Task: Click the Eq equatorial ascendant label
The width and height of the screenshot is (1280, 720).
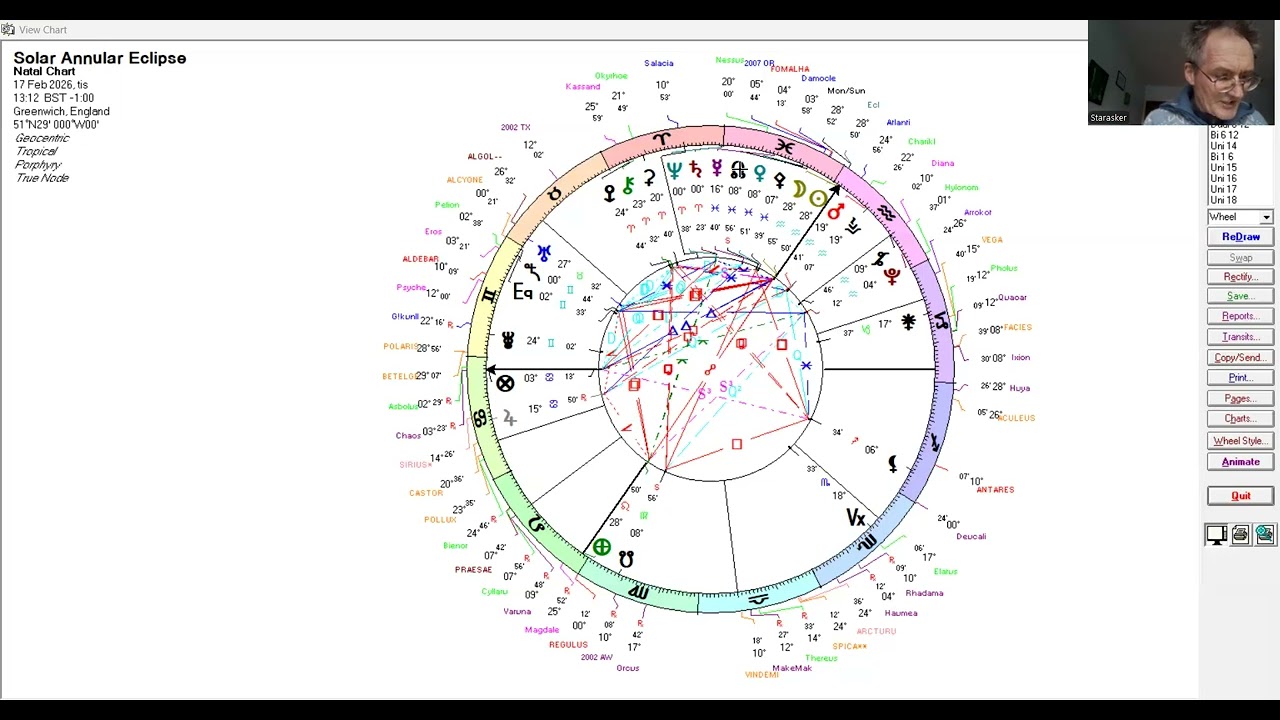Action: pyautogui.click(x=522, y=292)
